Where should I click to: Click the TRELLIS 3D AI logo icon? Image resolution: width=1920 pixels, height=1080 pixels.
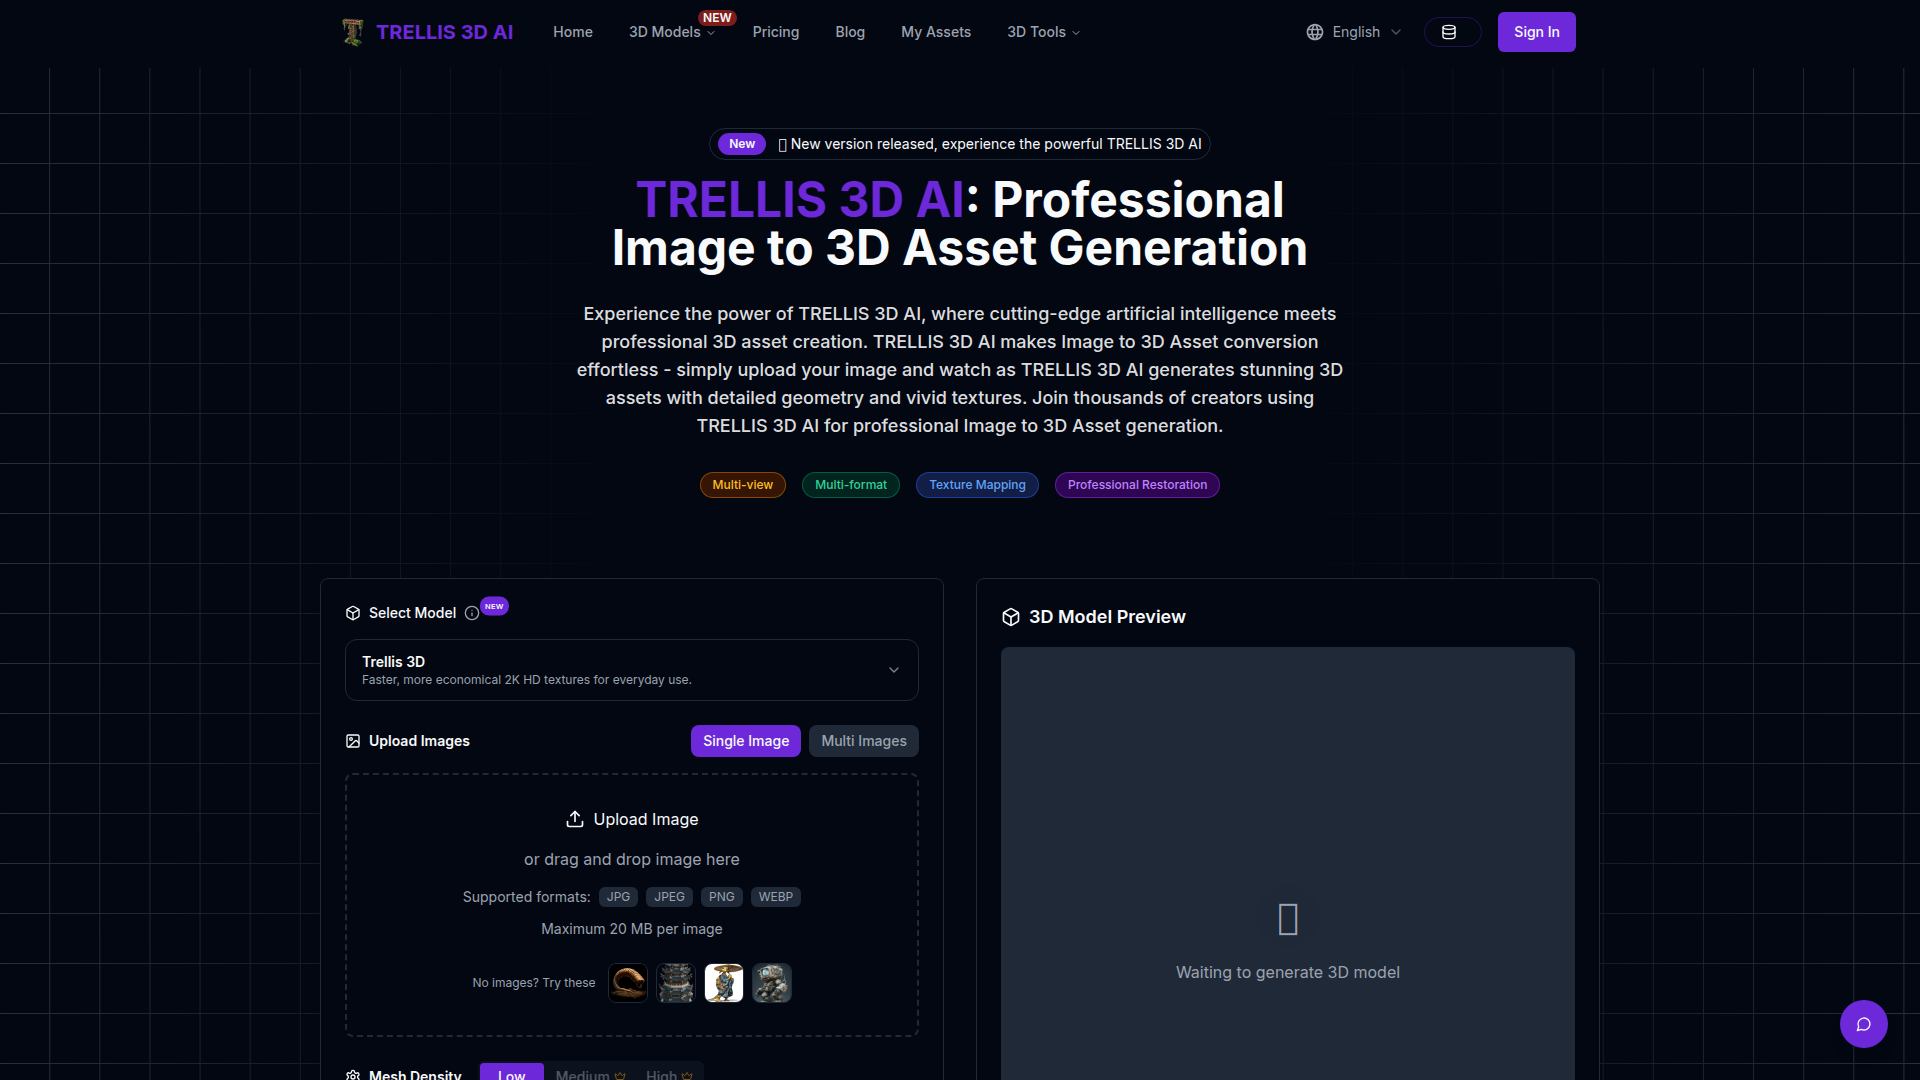(352, 32)
